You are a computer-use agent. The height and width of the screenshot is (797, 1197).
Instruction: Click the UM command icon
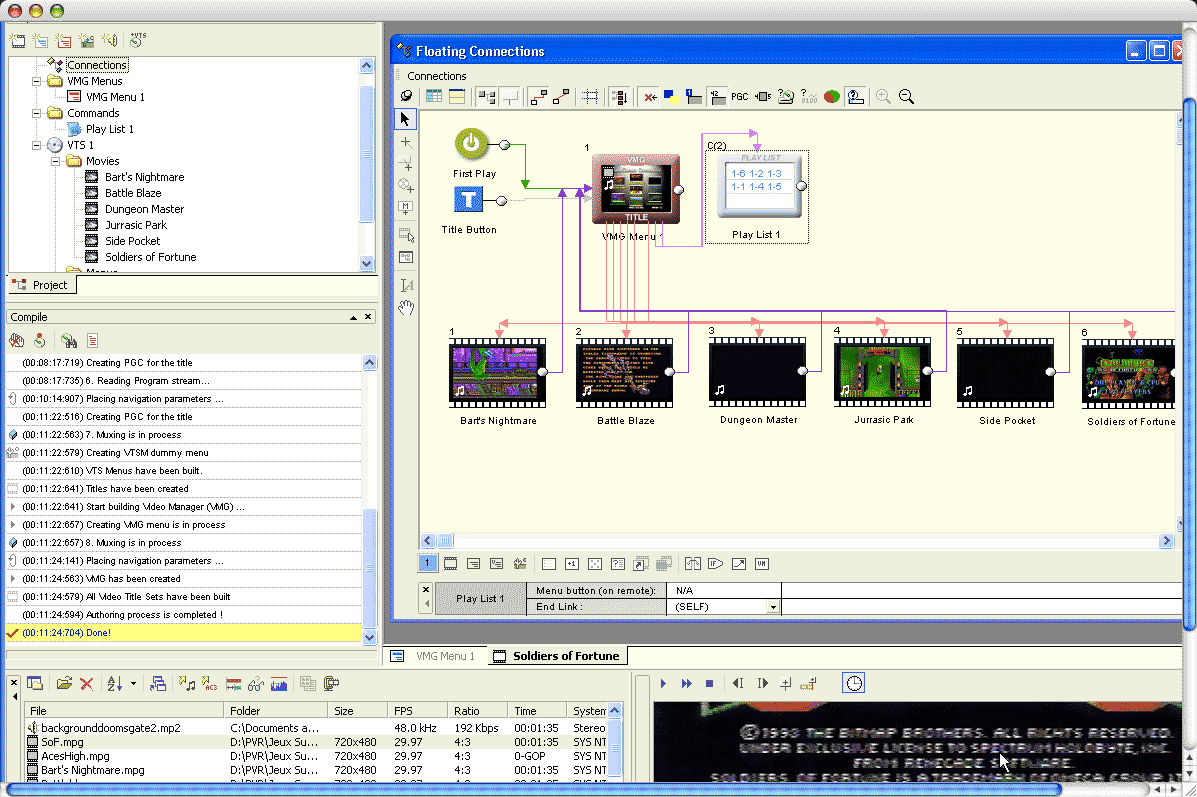point(761,564)
